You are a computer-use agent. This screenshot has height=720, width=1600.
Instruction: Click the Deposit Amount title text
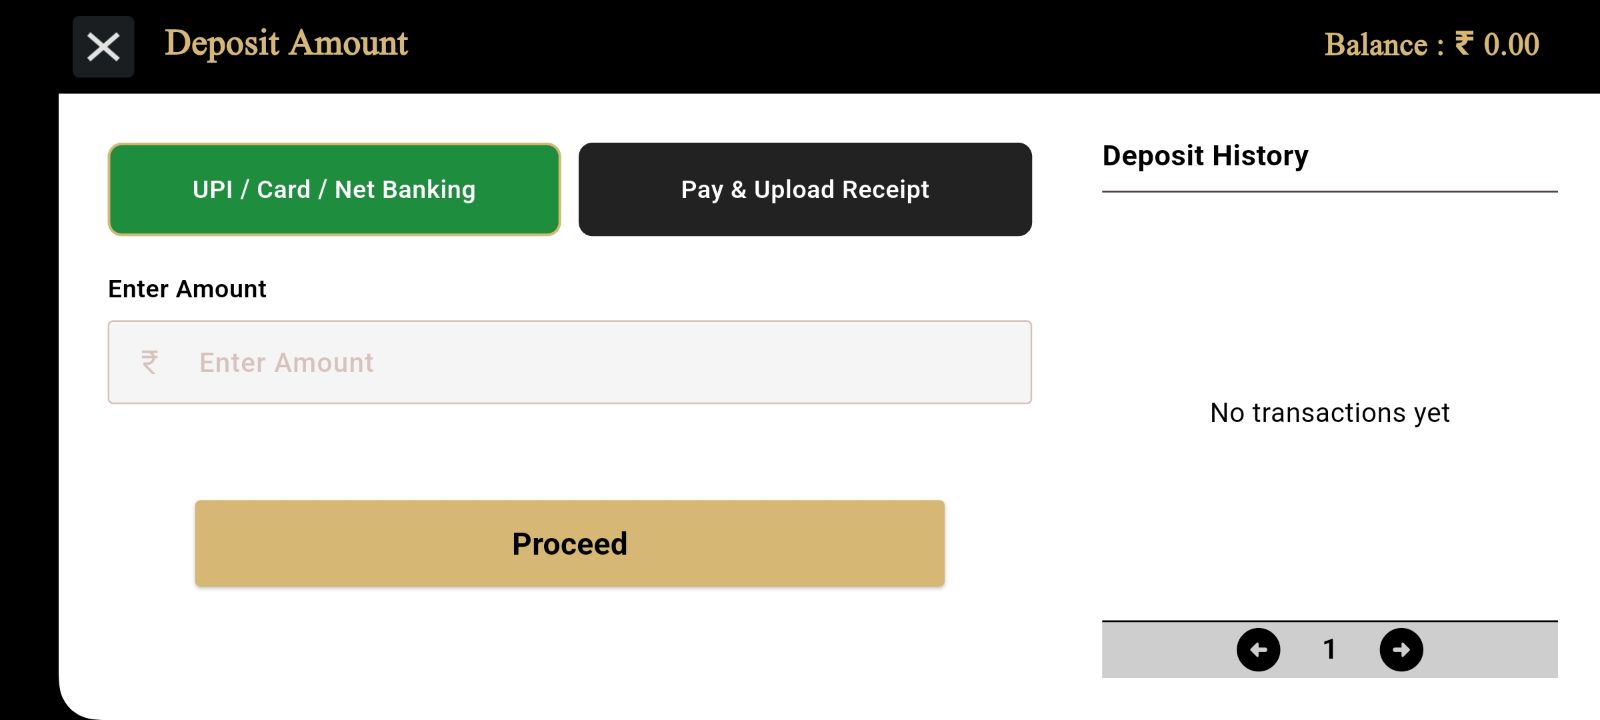[x=286, y=44]
